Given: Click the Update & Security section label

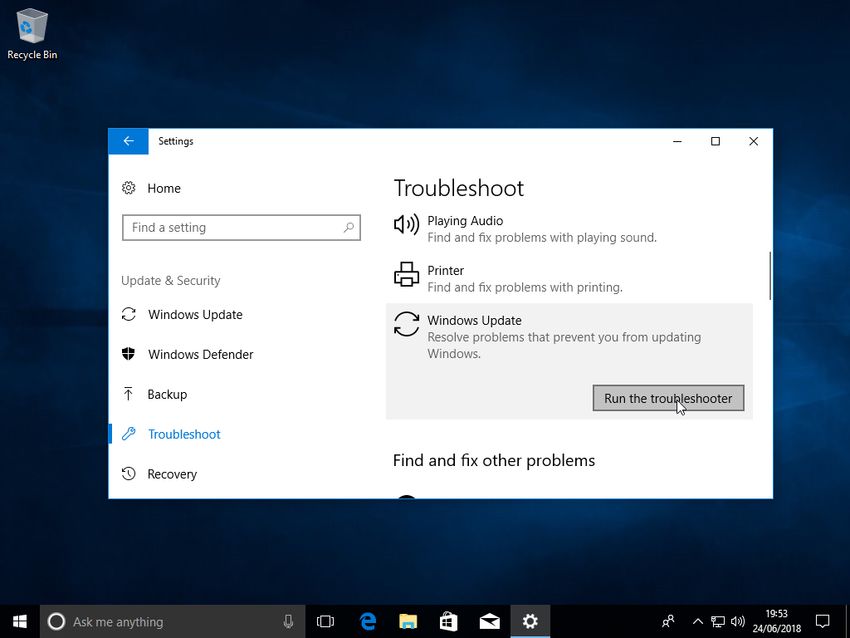Looking at the screenshot, I should (171, 281).
